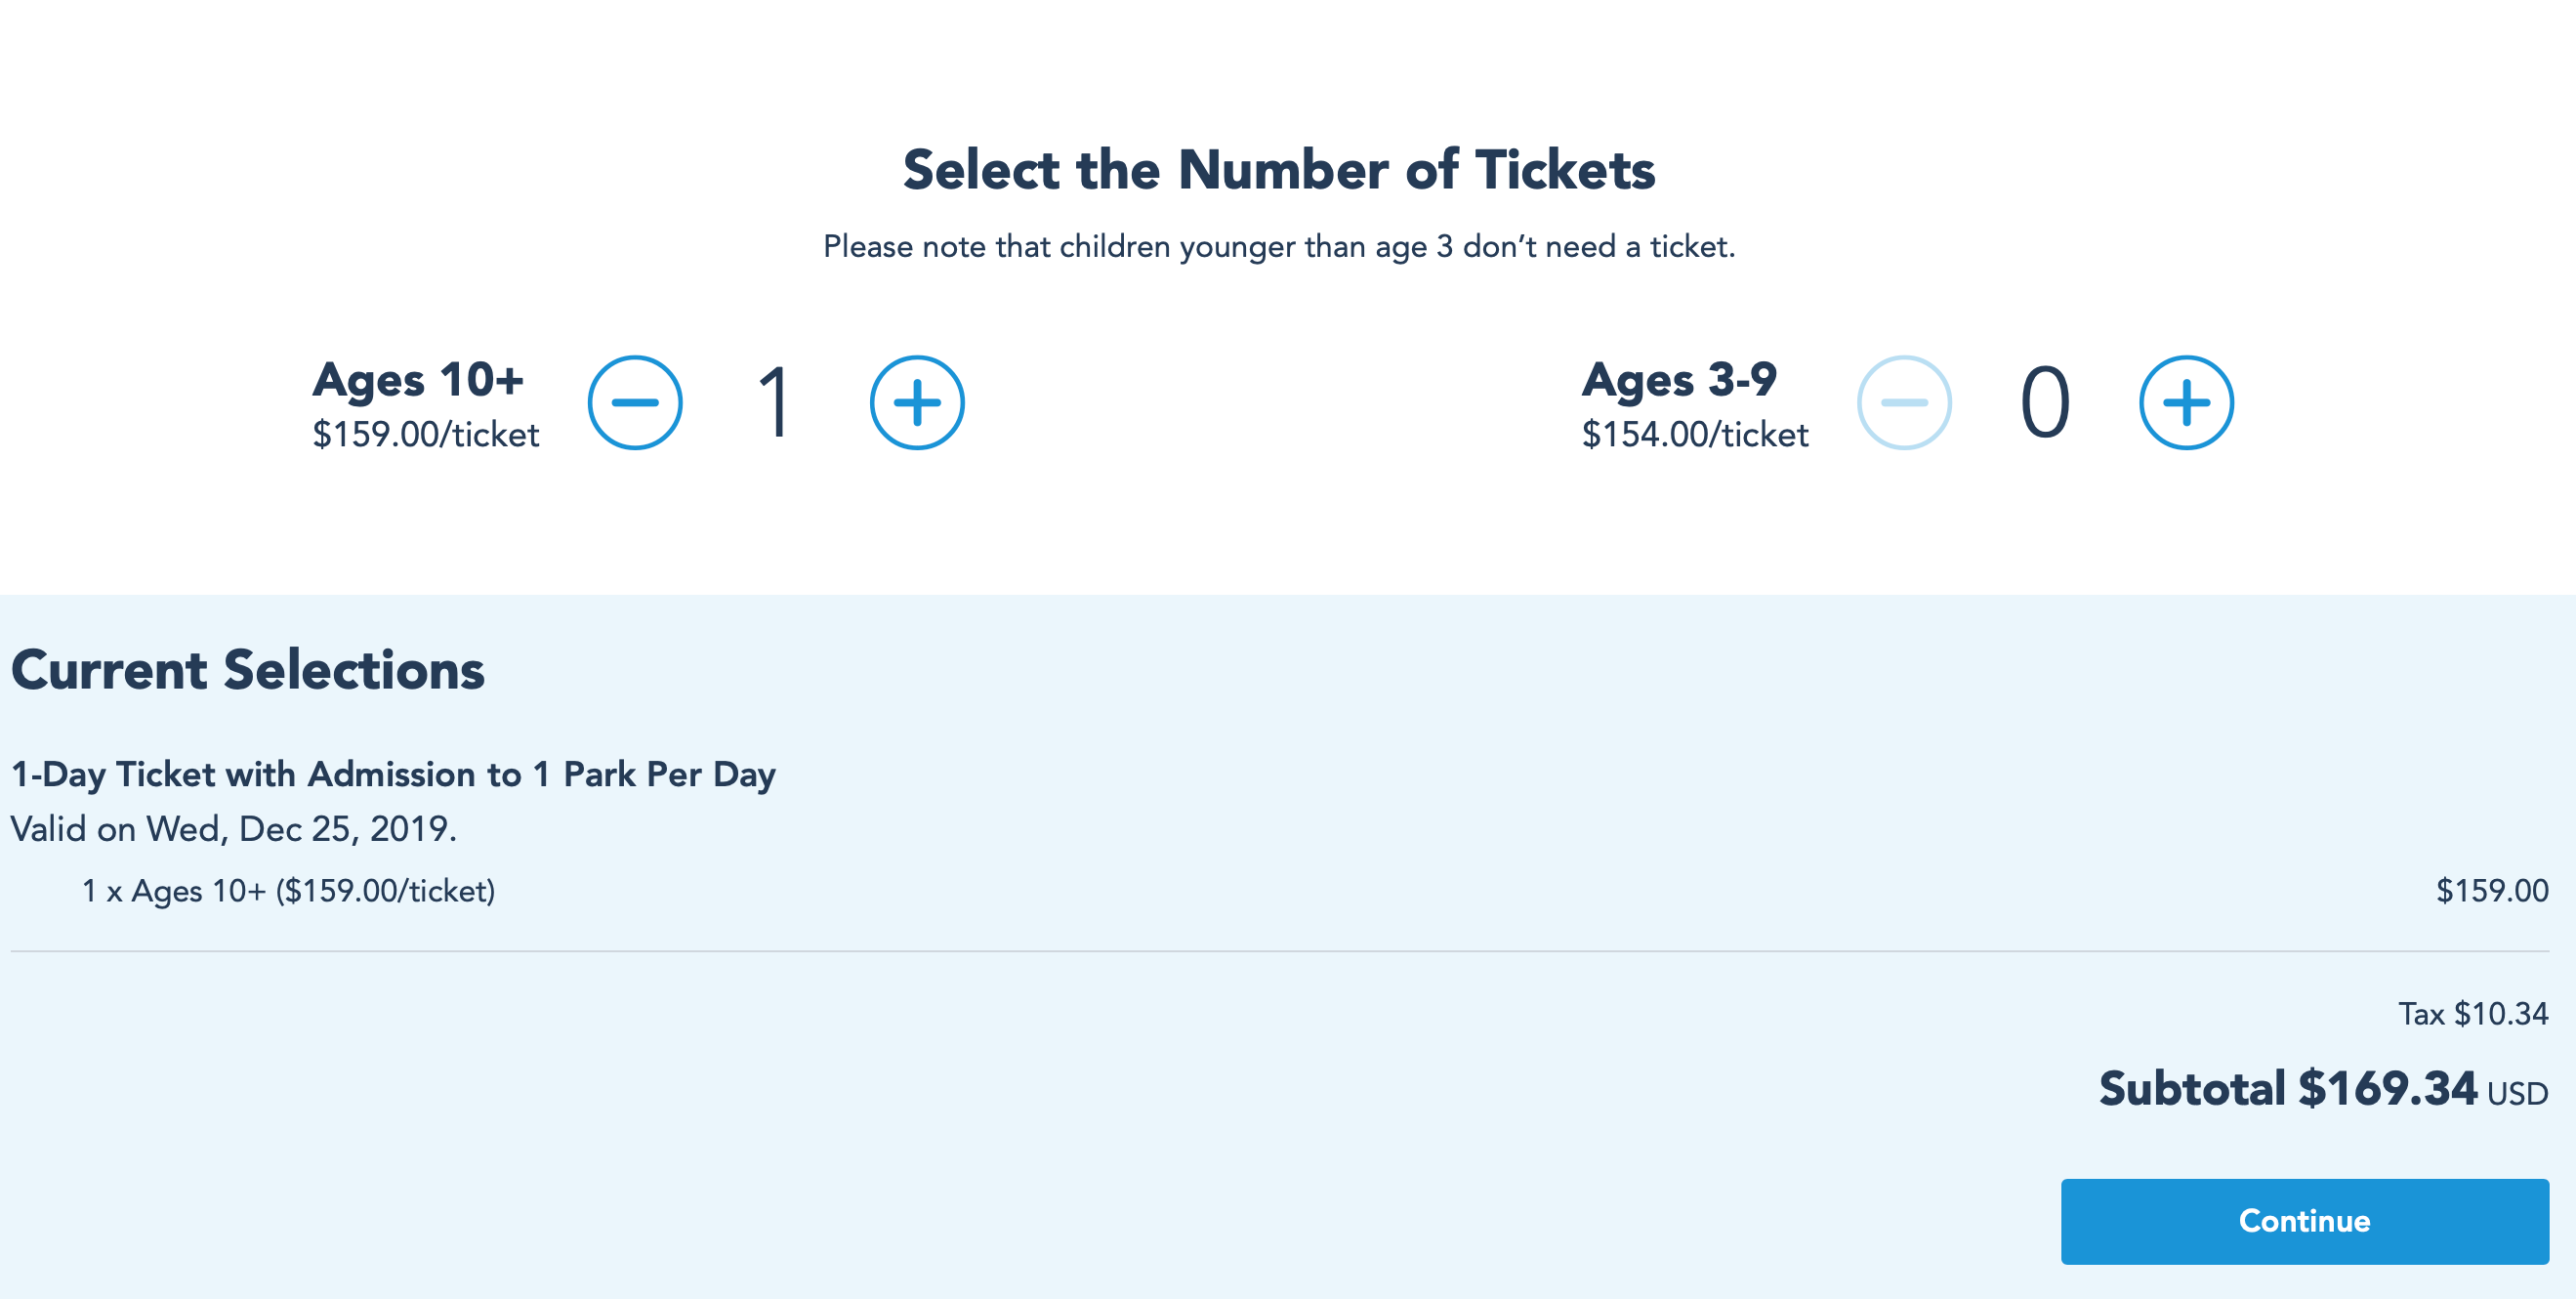
Task: Click the Valid on Wed, Dec 25 date
Action: (233, 829)
